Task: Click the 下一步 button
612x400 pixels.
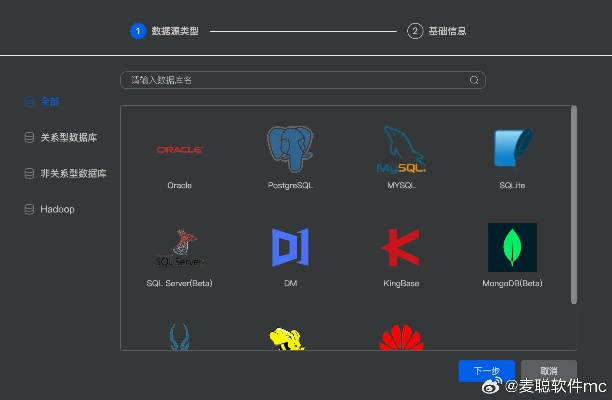Action: tap(486, 371)
